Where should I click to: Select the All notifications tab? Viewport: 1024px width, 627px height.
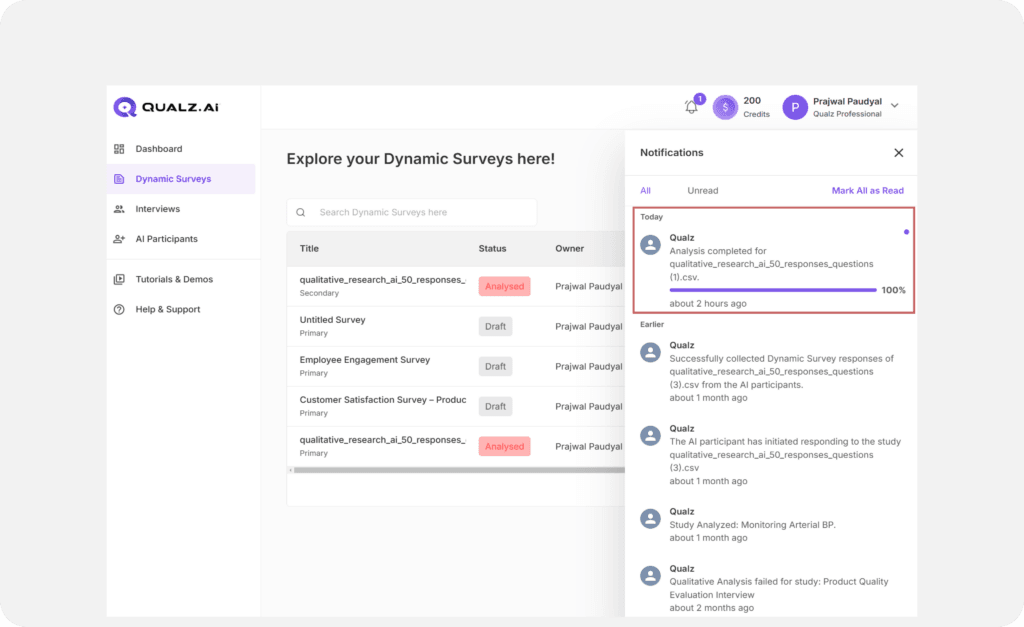pyautogui.click(x=645, y=191)
